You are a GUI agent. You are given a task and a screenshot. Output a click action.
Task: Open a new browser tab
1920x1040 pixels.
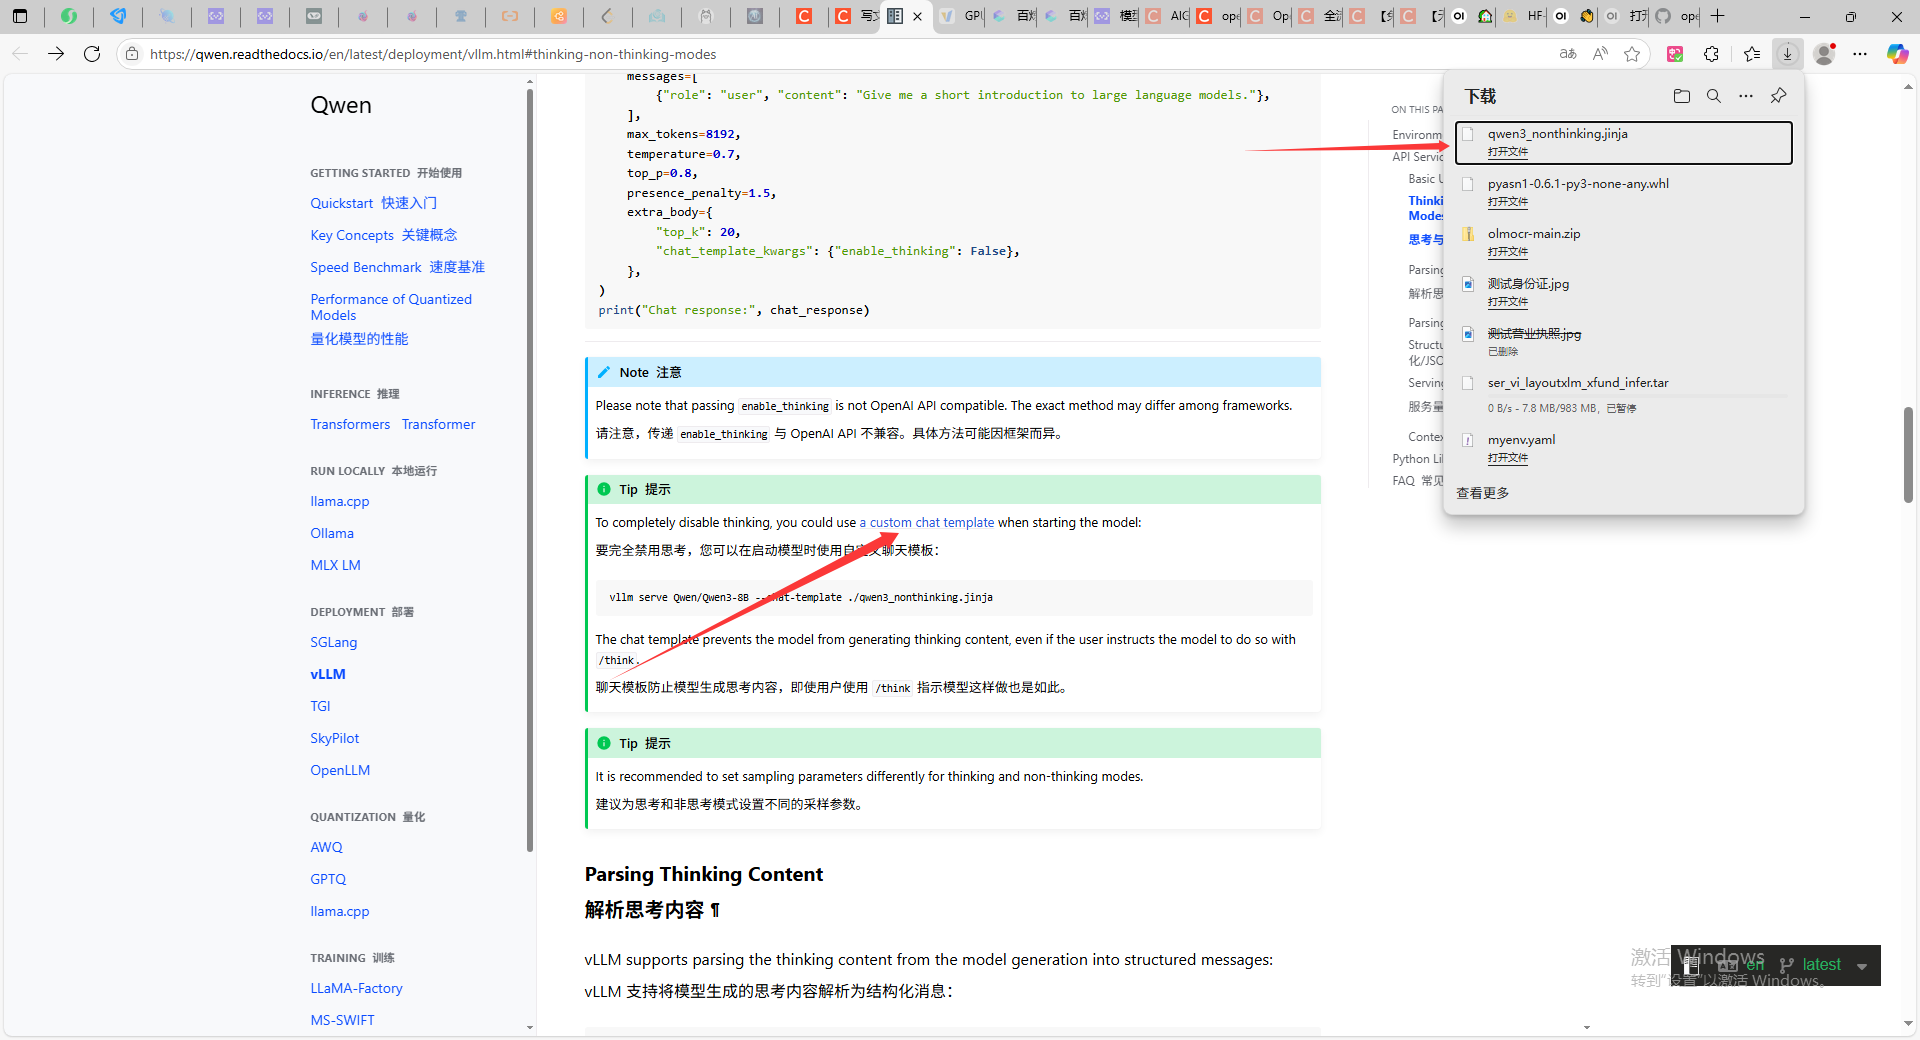point(1718,16)
